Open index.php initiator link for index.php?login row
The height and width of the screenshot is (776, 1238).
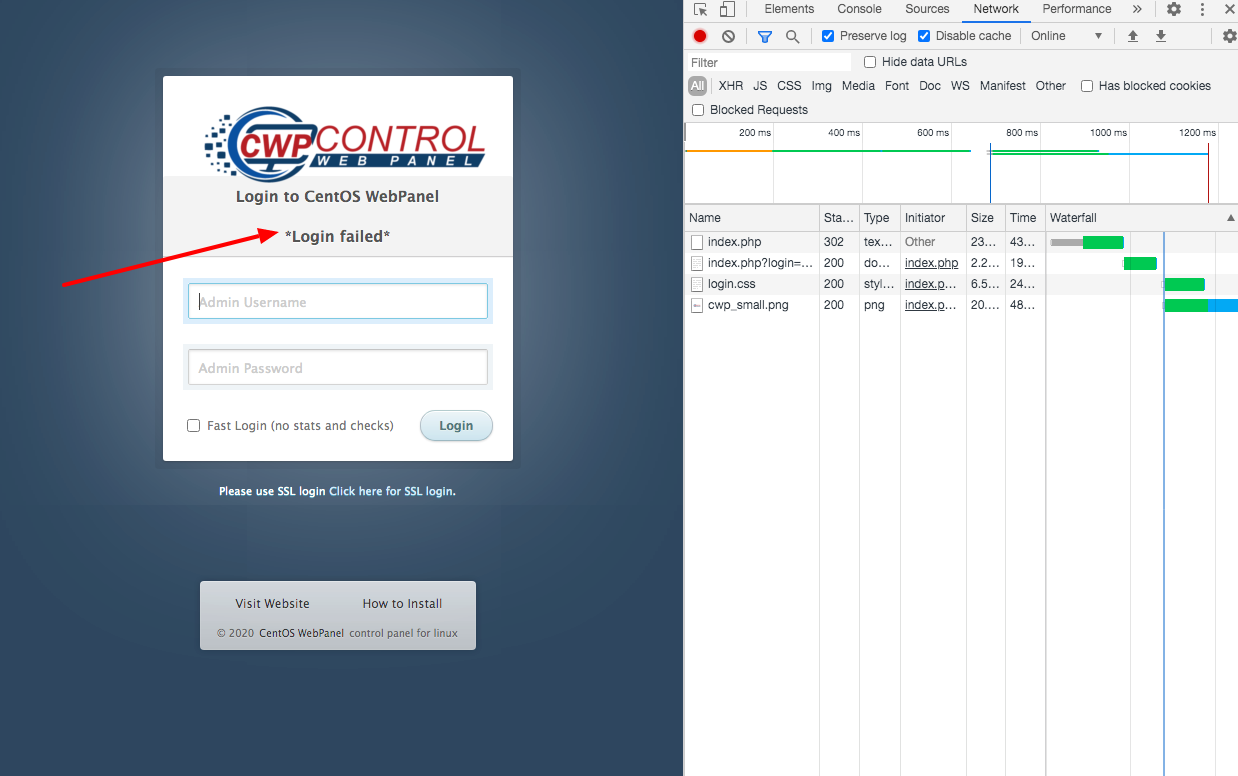(x=931, y=263)
